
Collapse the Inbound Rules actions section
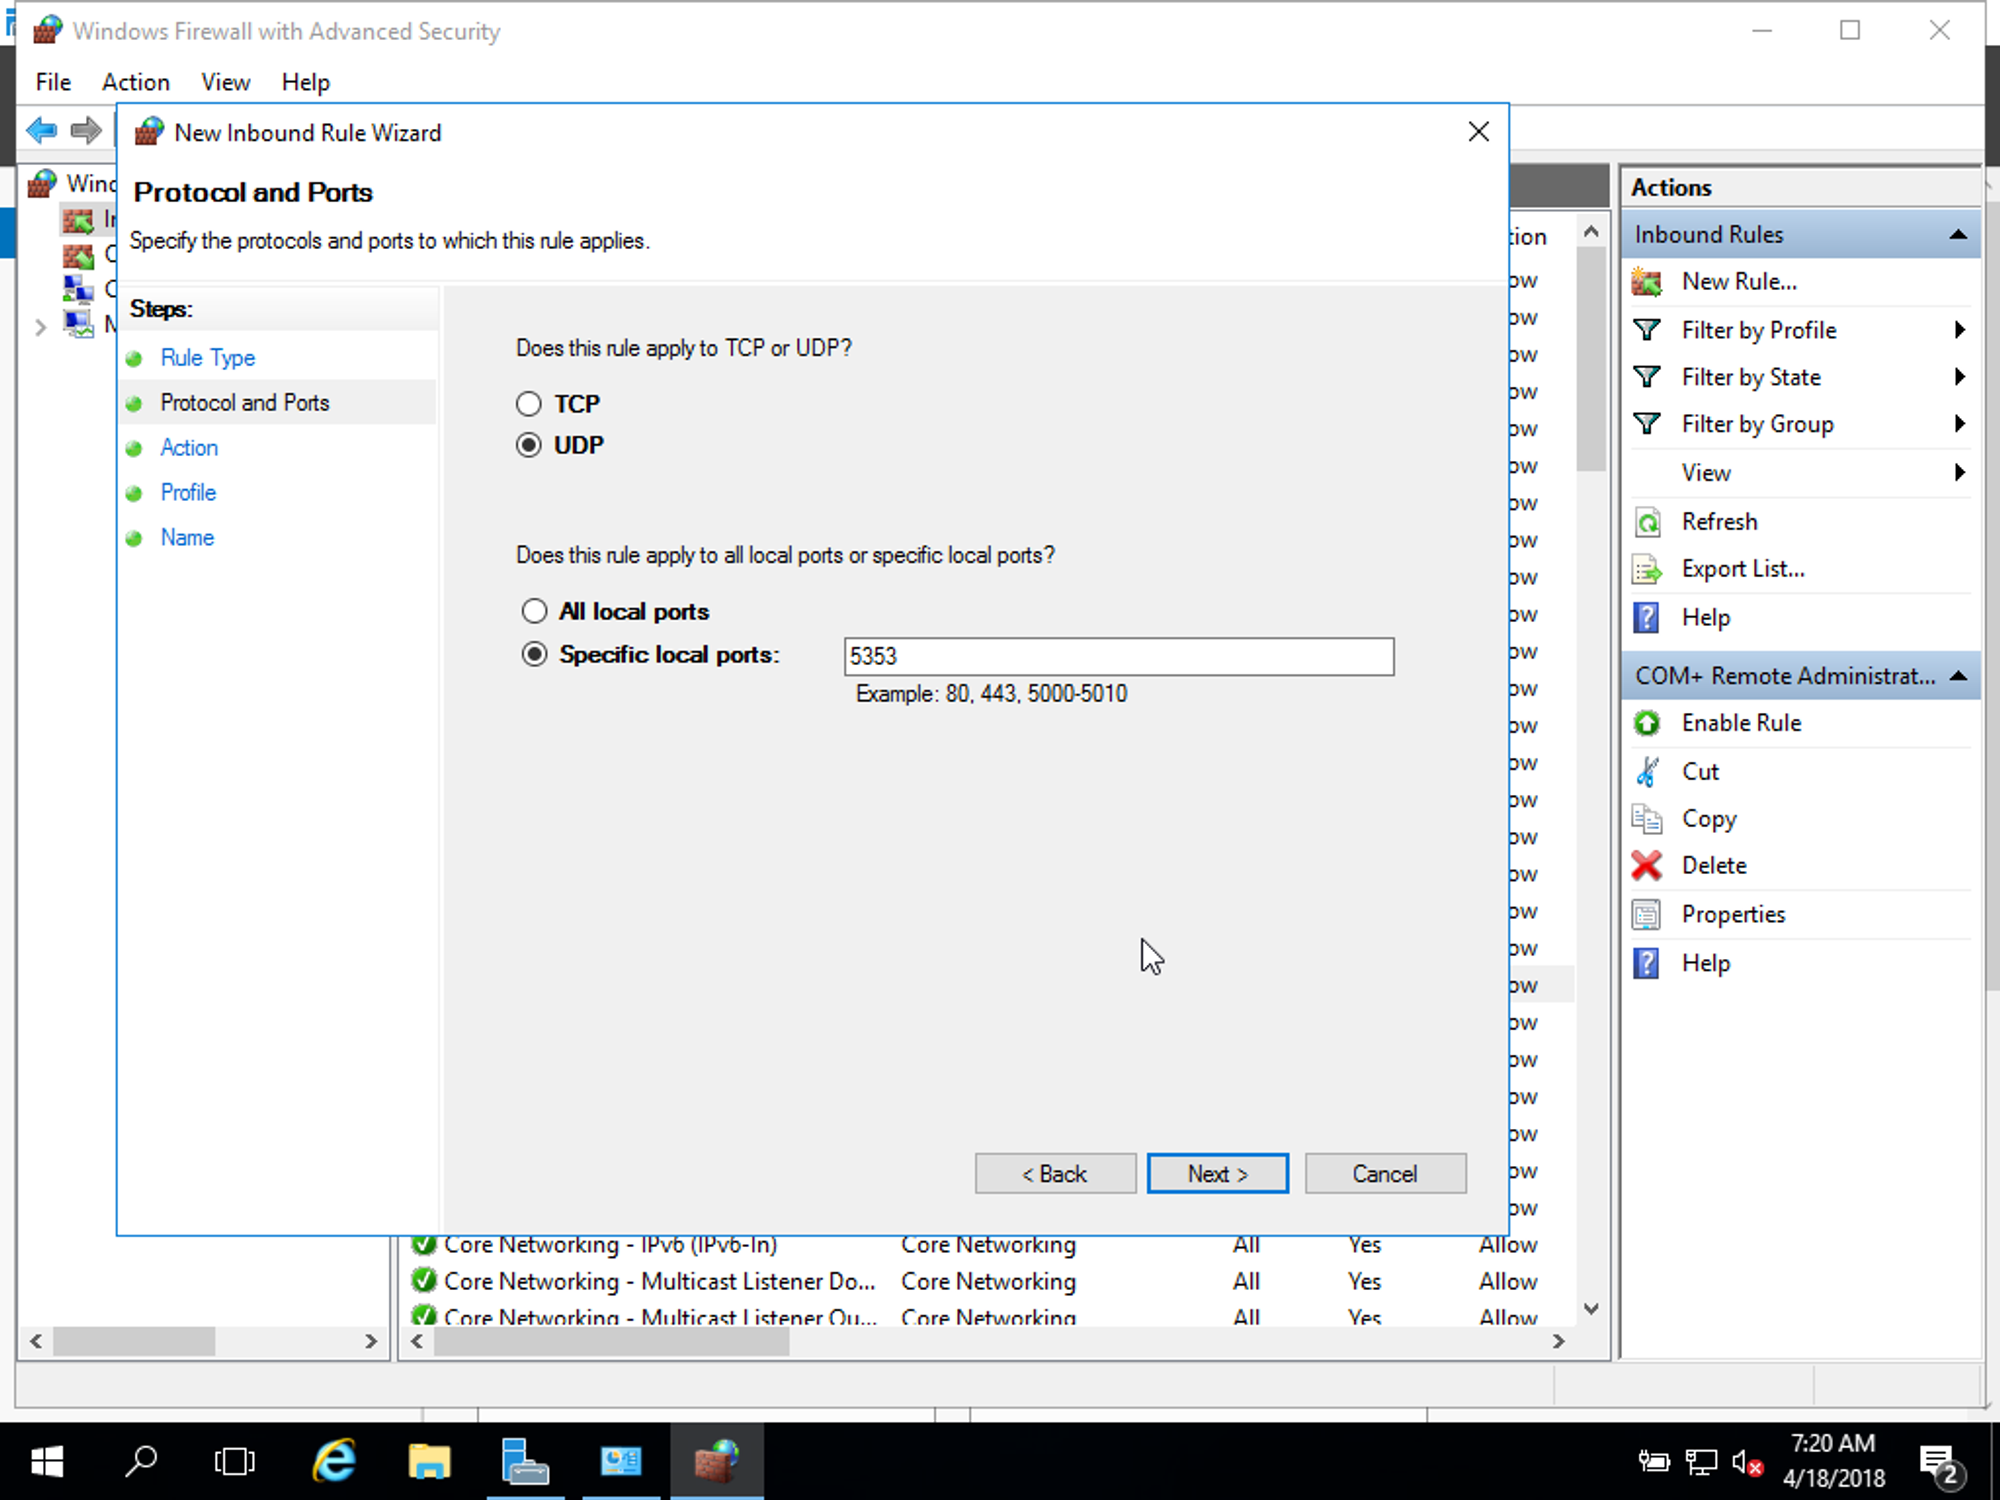(1957, 233)
